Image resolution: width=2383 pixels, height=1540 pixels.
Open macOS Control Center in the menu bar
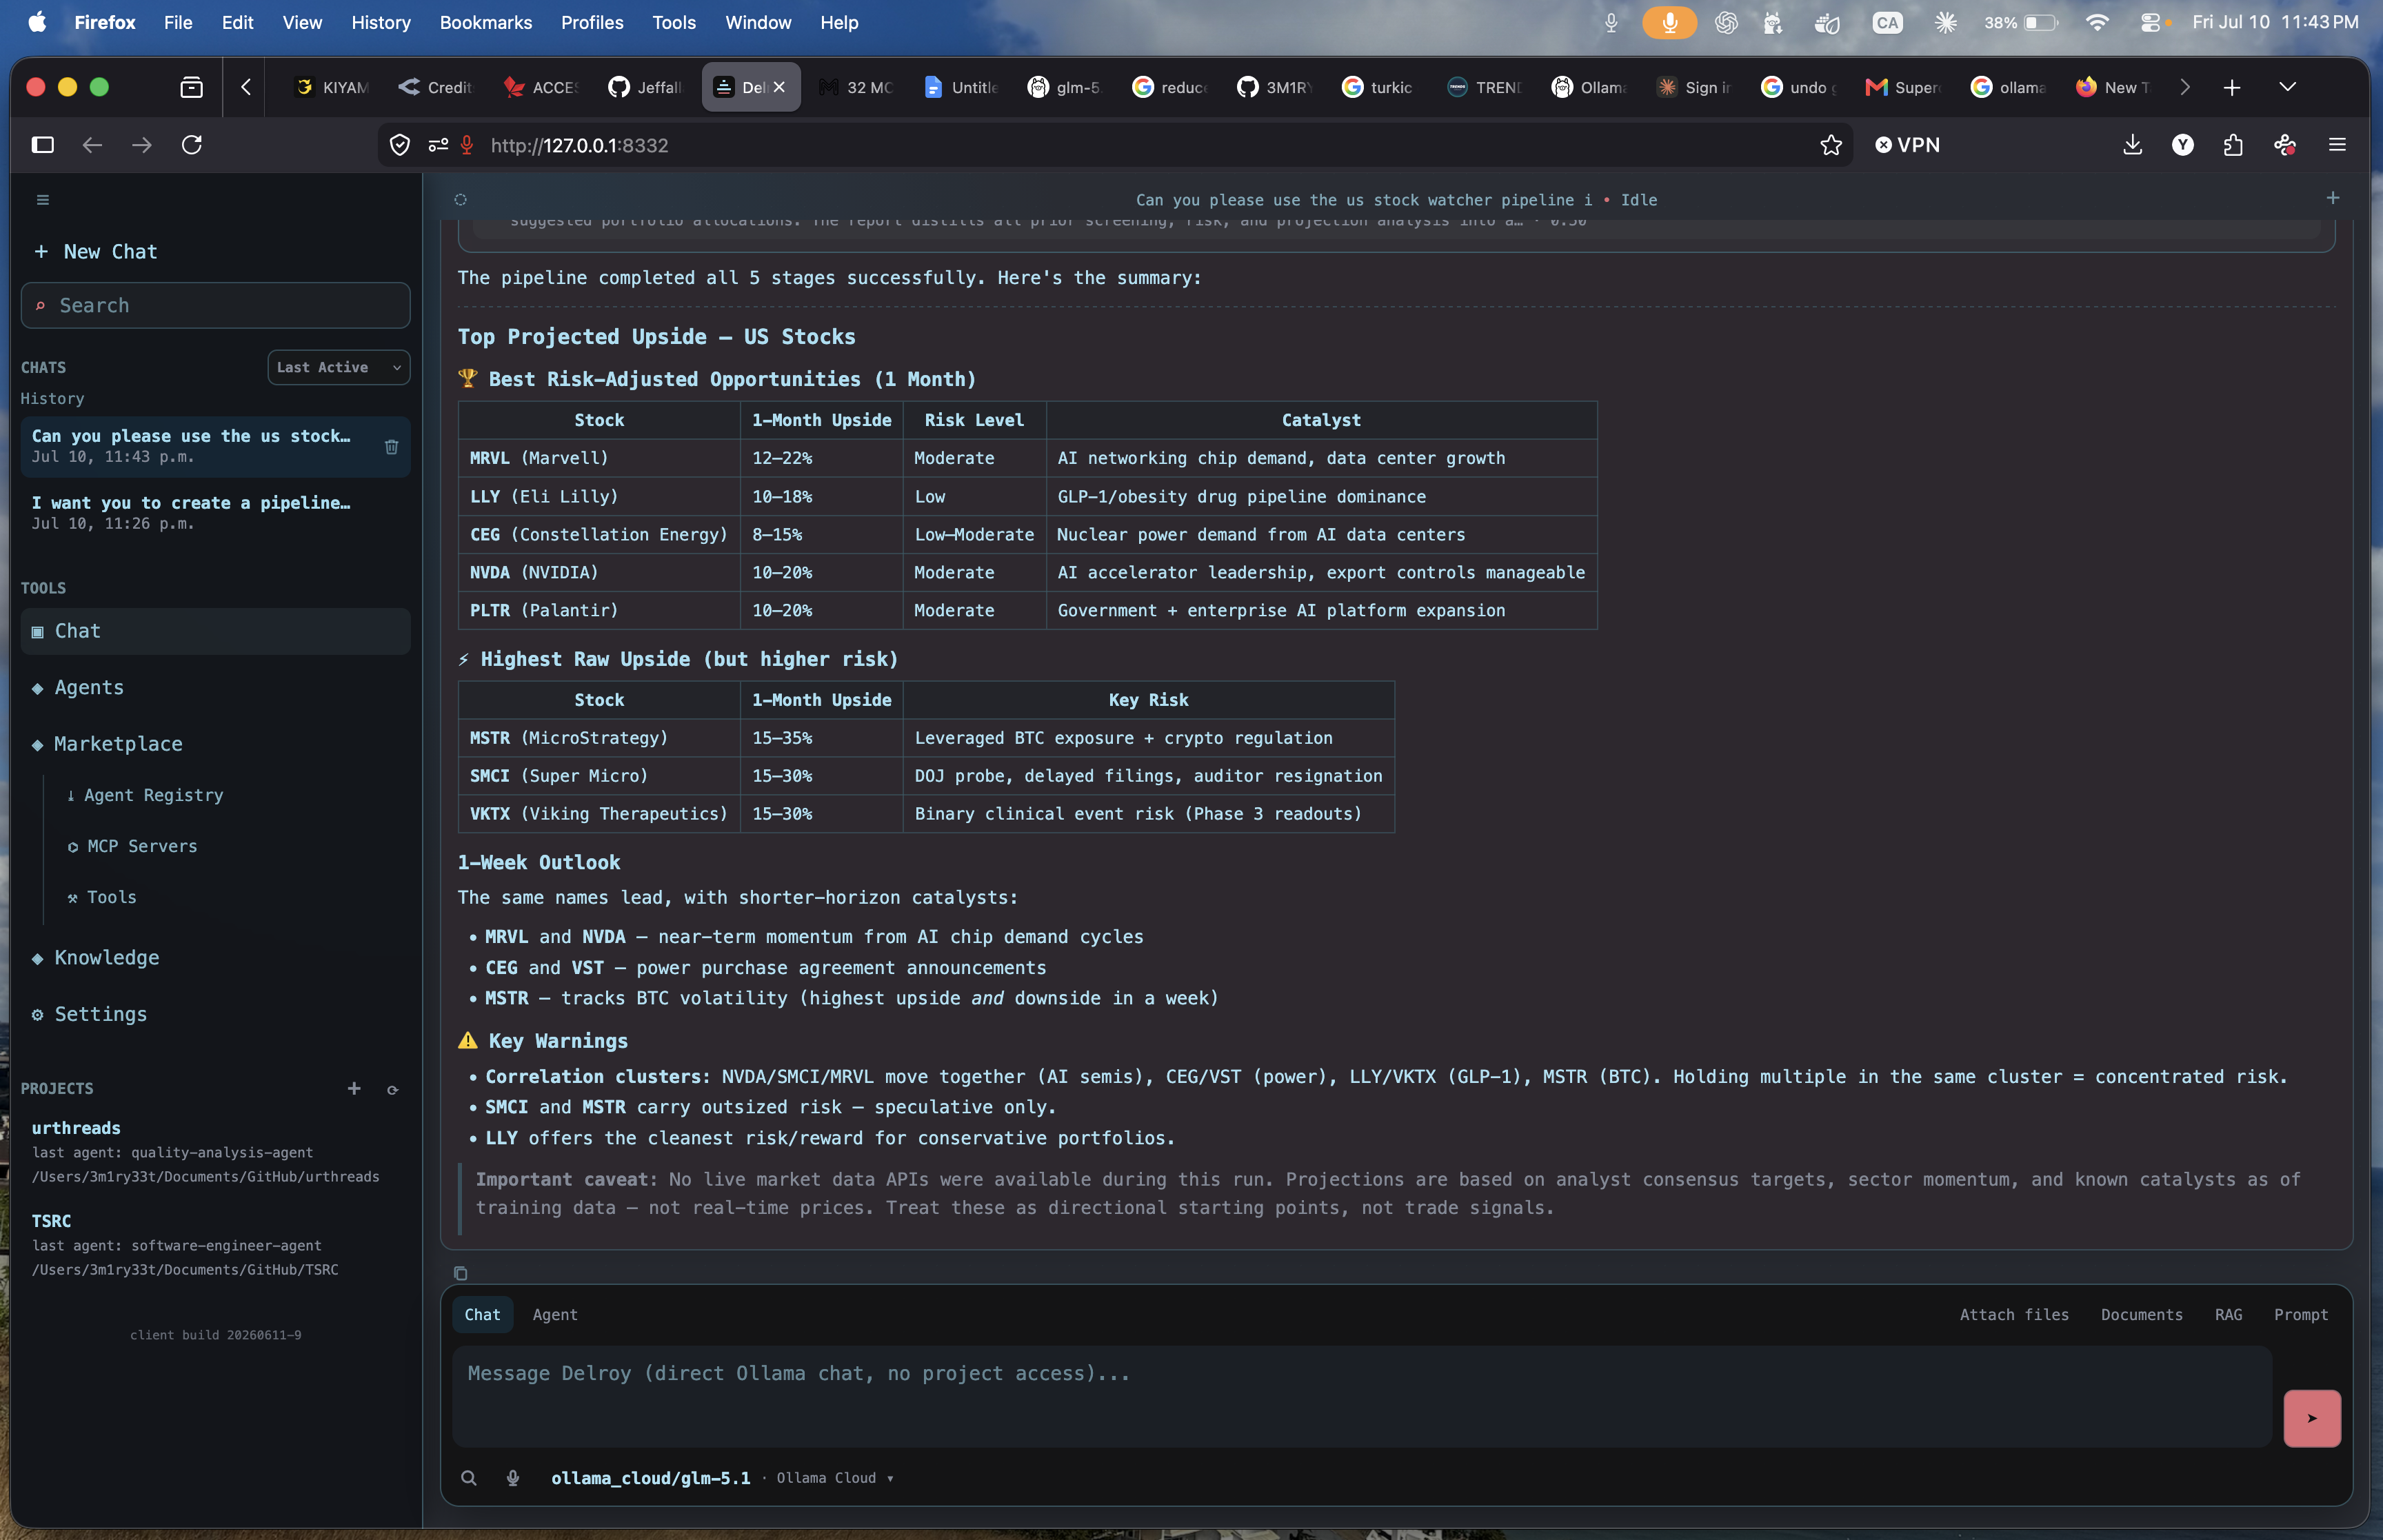point(2150,22)
